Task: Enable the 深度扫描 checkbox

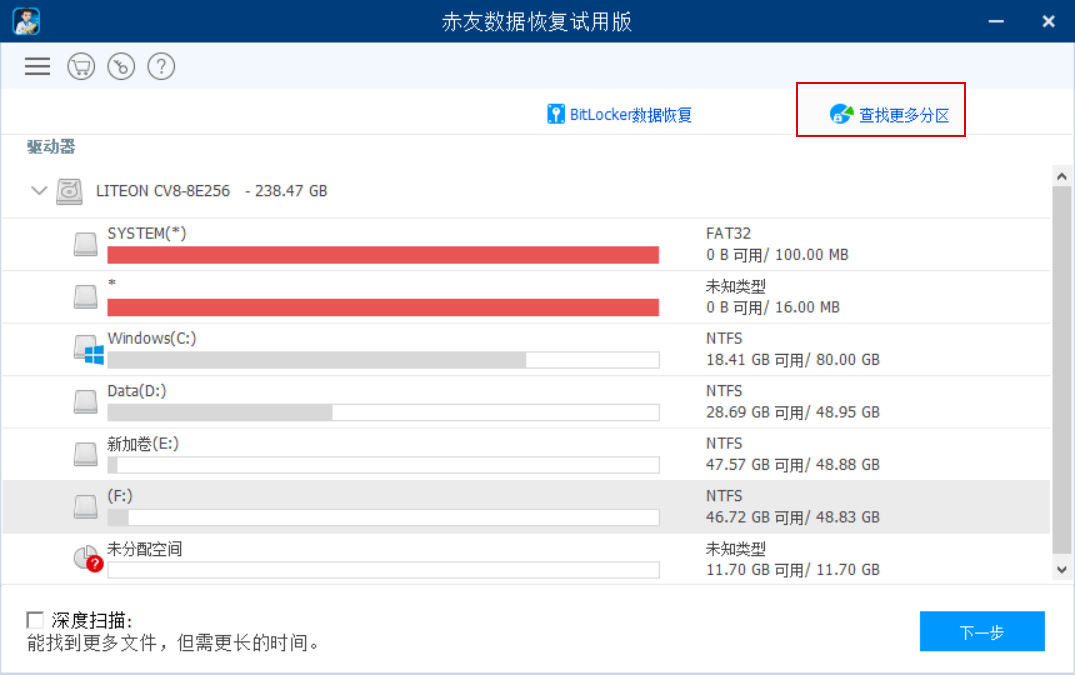Action: pos(35,620)
